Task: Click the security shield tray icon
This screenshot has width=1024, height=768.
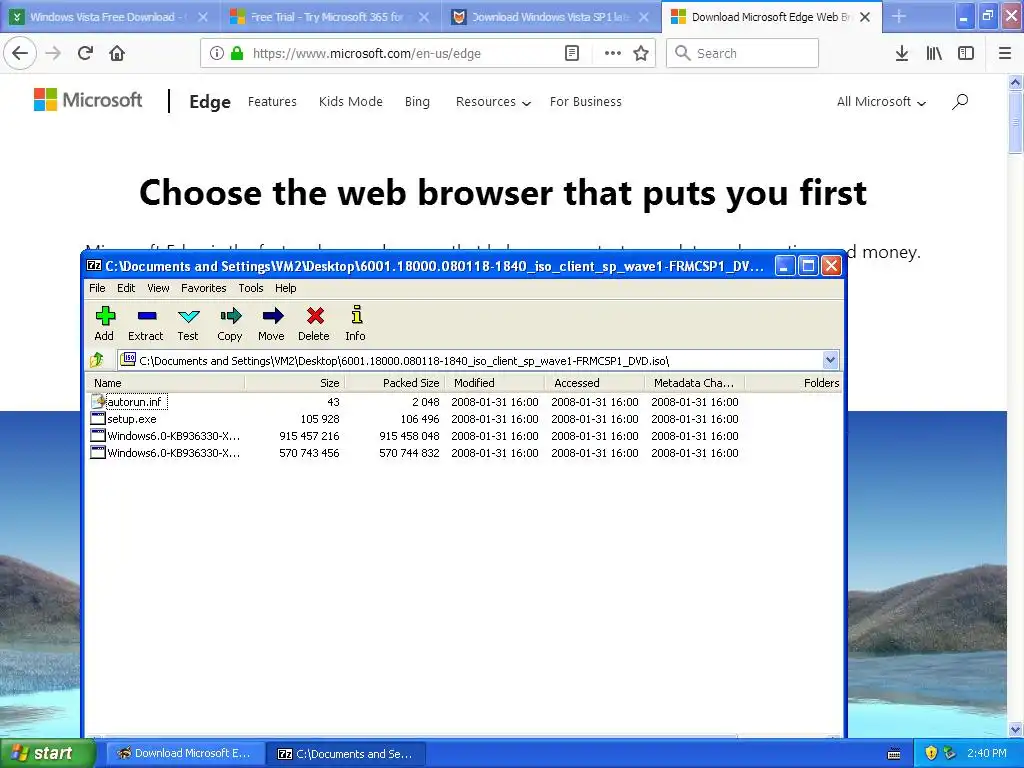Action: point(931,753)
